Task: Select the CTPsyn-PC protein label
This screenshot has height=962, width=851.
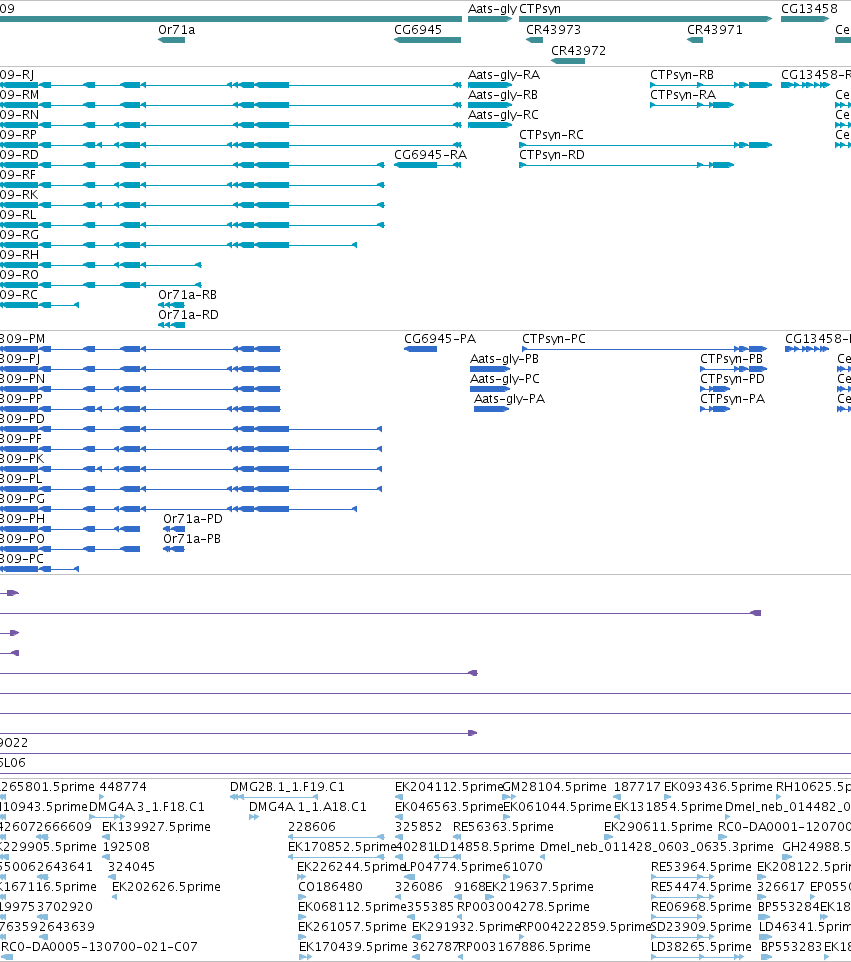Action: (554, 339)
